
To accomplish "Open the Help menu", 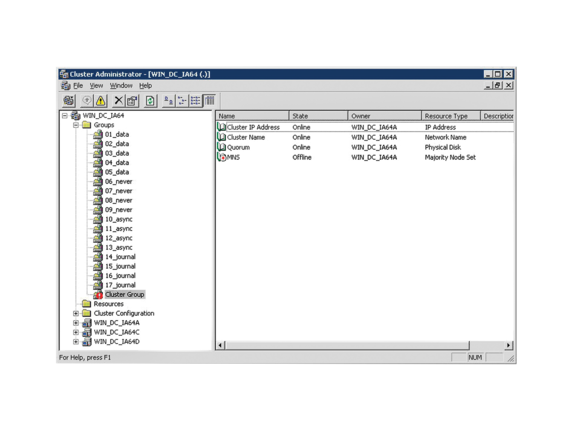I will 145,85.
